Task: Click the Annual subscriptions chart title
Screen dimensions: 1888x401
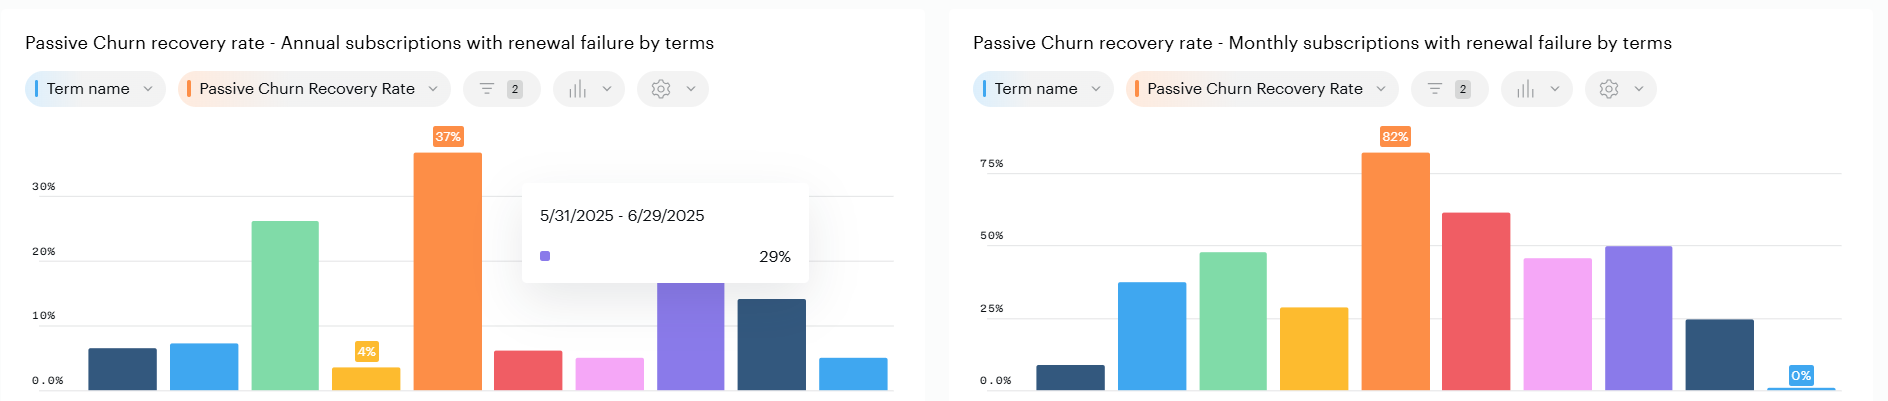Action: point(369,43)
